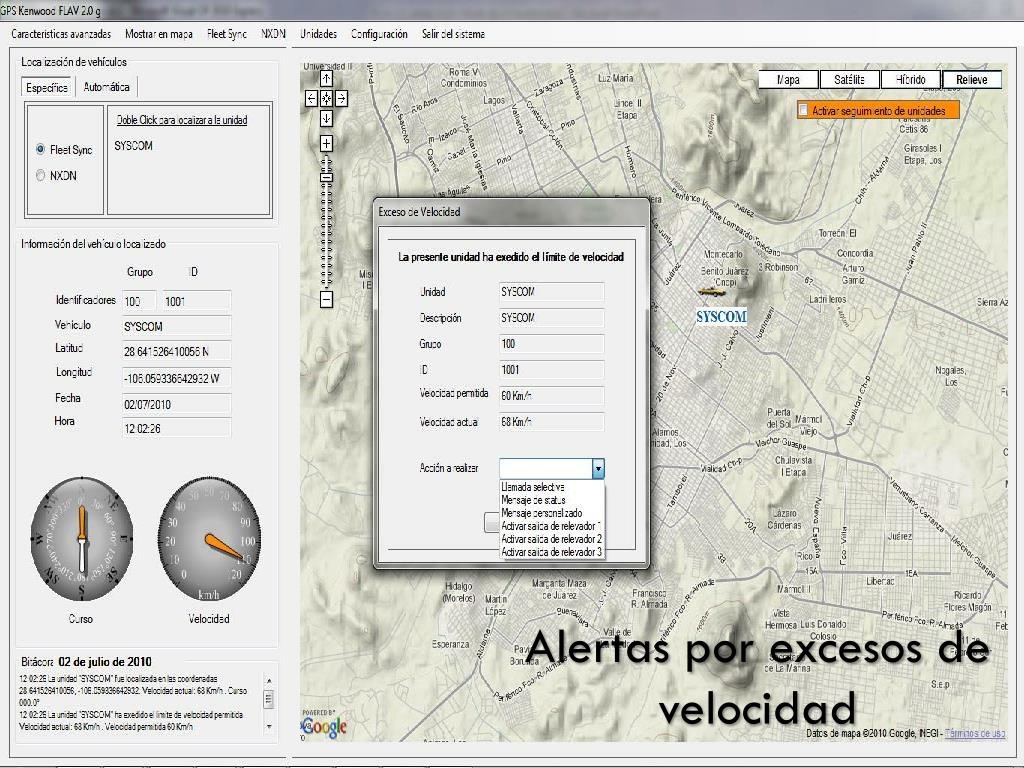Zoom out with the minus button
1024x768 pixels.
(x=327, y=299)
